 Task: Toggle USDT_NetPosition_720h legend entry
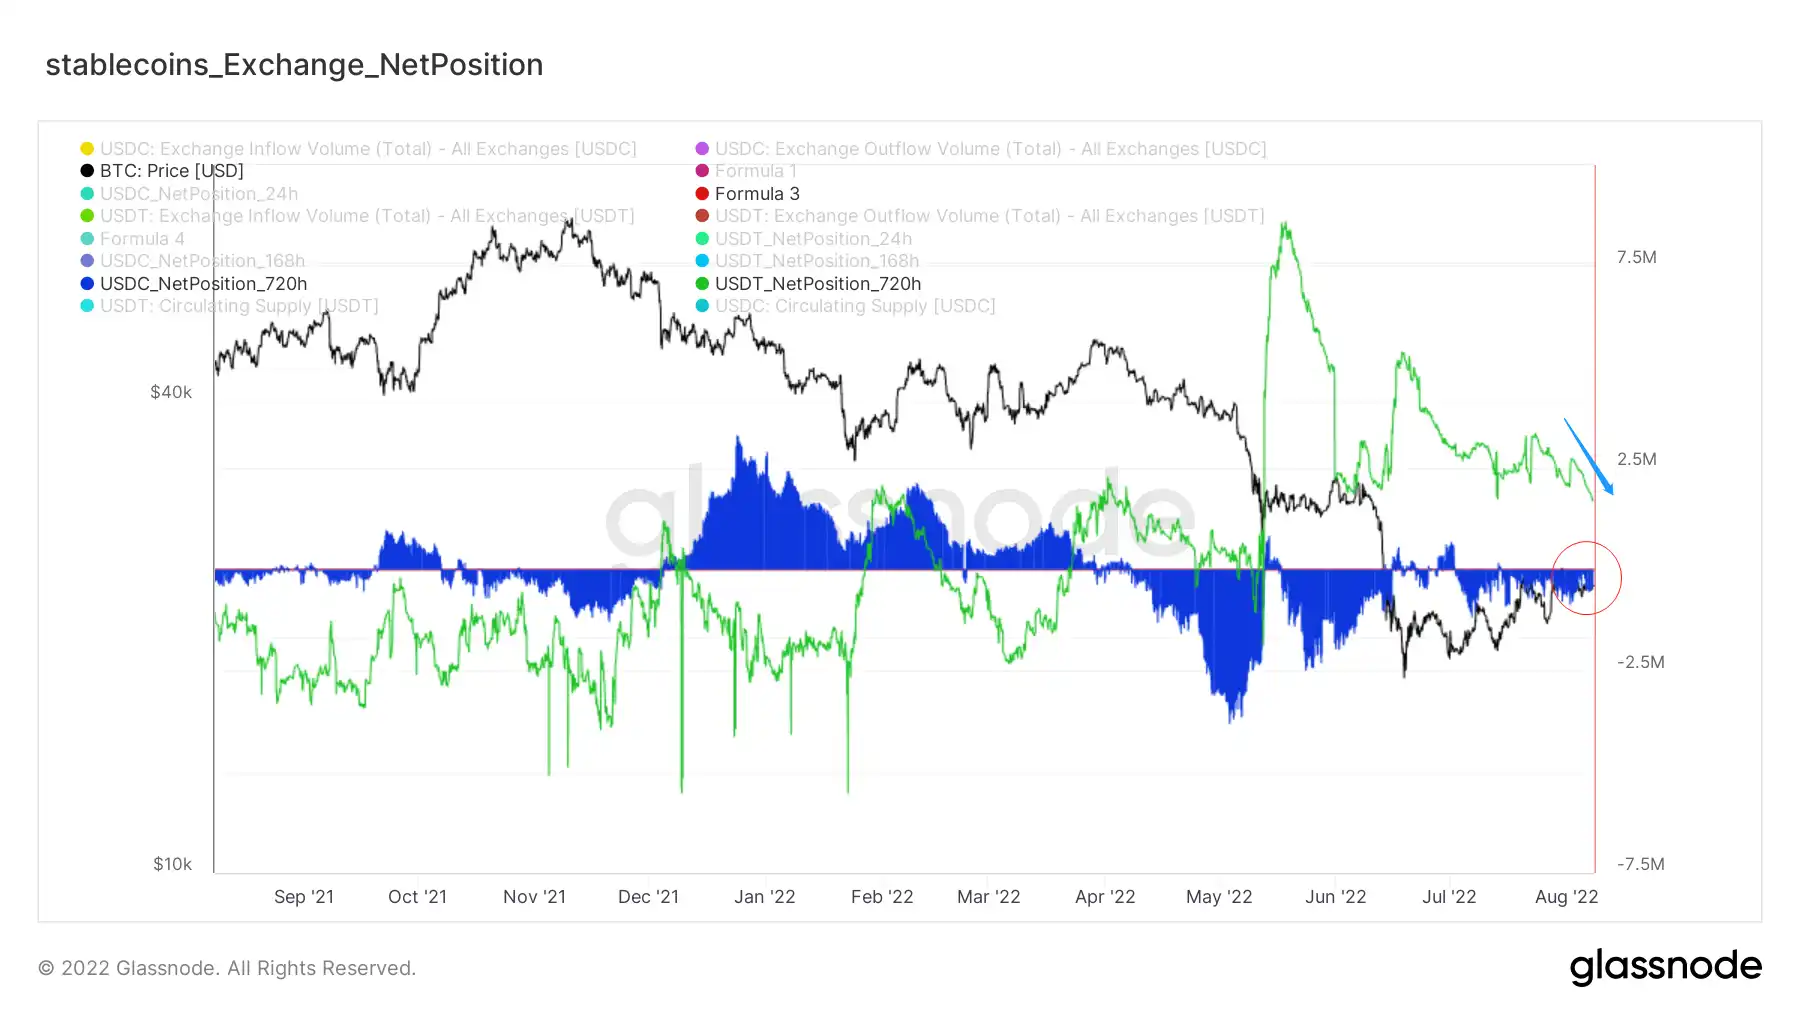[x=808, y=284]
